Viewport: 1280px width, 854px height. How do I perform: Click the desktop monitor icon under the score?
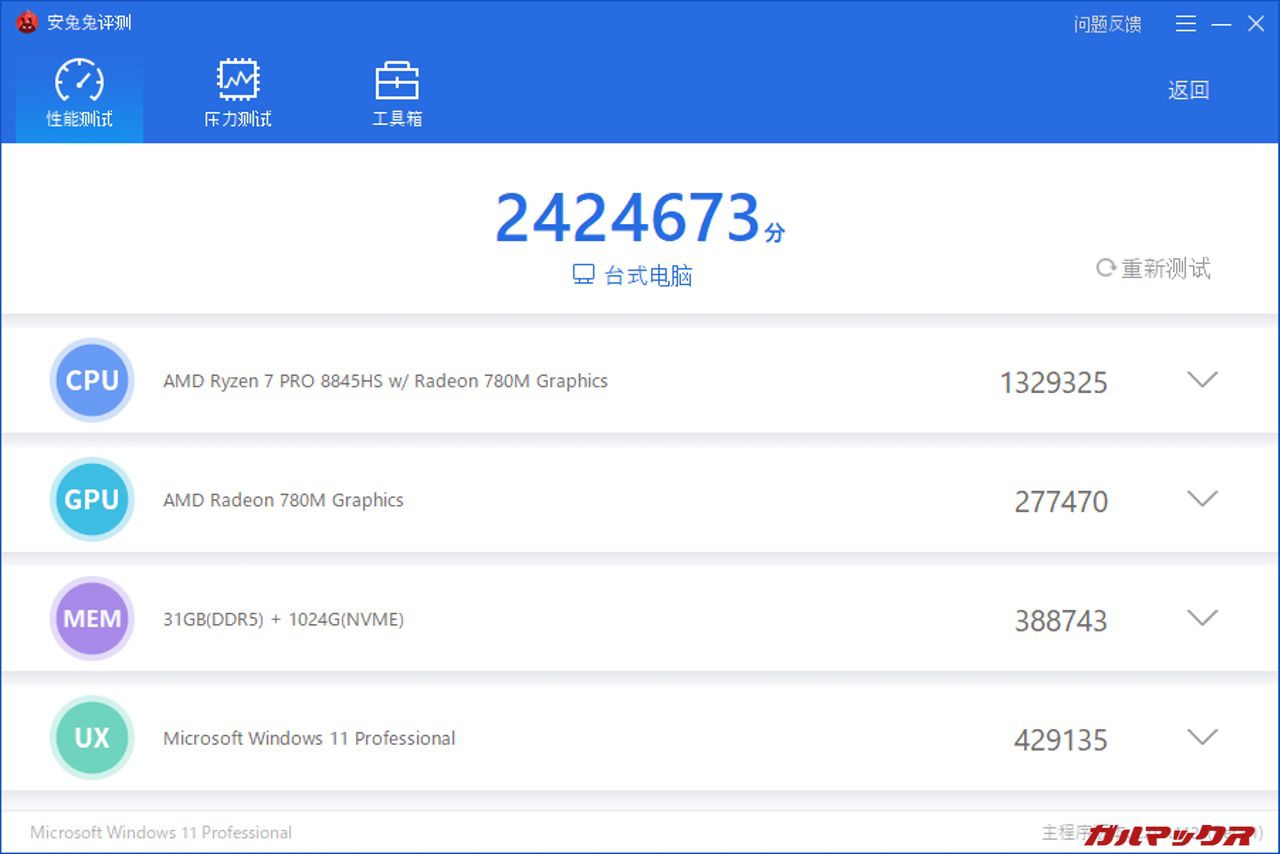583,275
